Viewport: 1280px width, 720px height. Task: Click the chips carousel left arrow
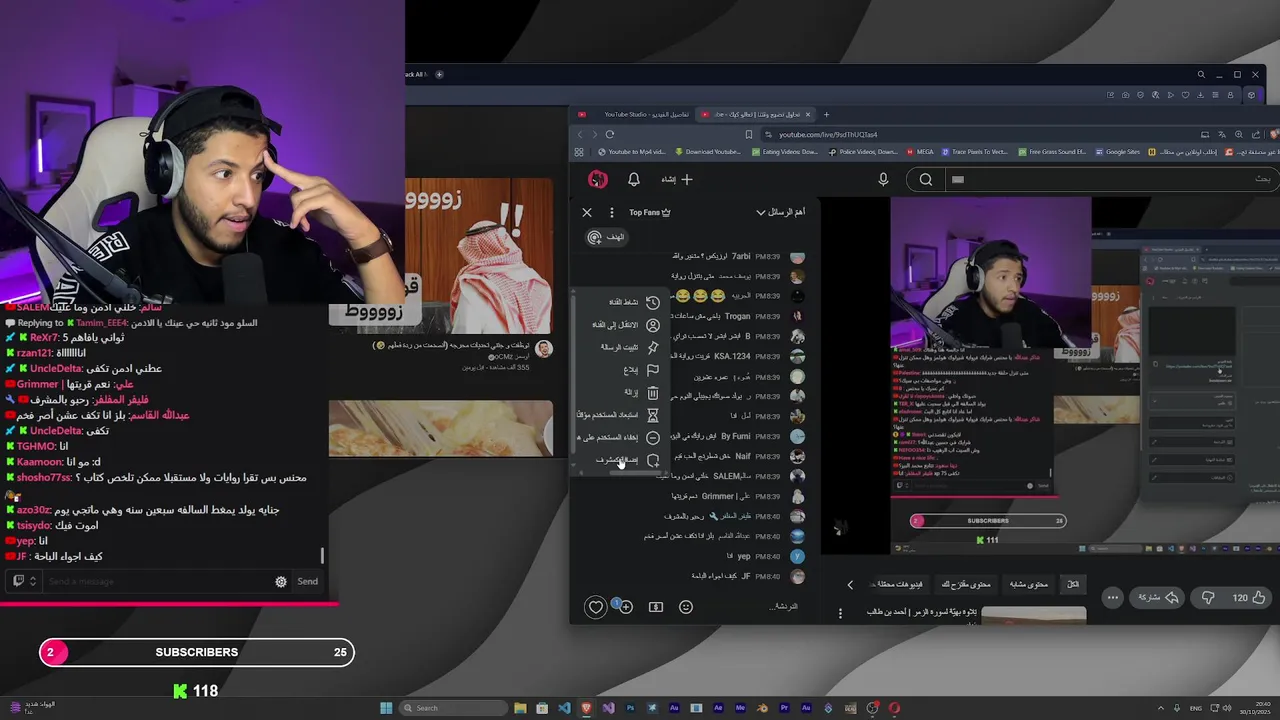850,585
